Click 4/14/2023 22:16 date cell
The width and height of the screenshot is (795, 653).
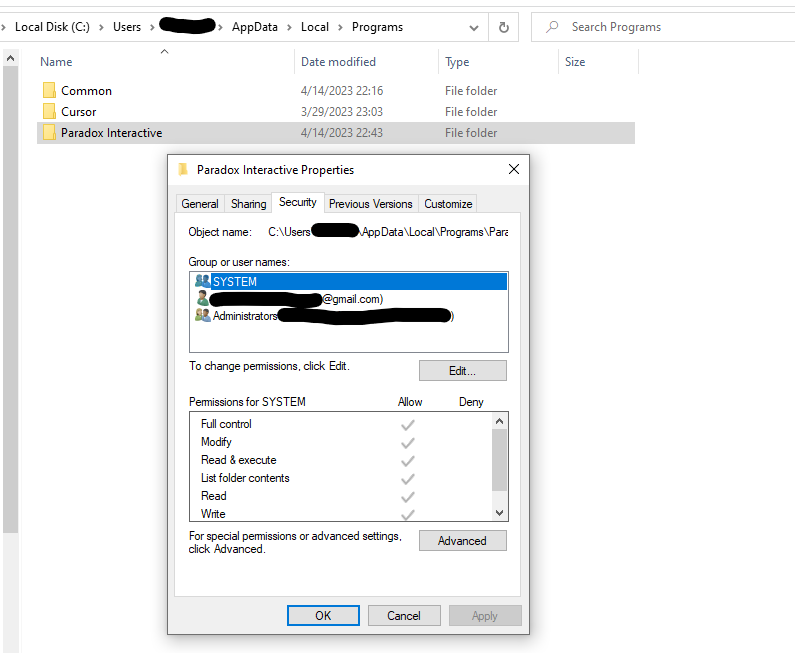coord(342,91)
